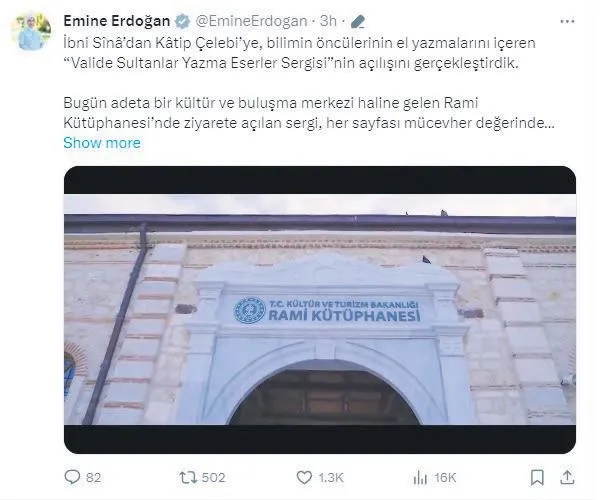Image resolution: width=600 pixels, height=500 pixels.
Task: Click the 502 reposts count
Action: pyautogui.click(x=213, y=477)
